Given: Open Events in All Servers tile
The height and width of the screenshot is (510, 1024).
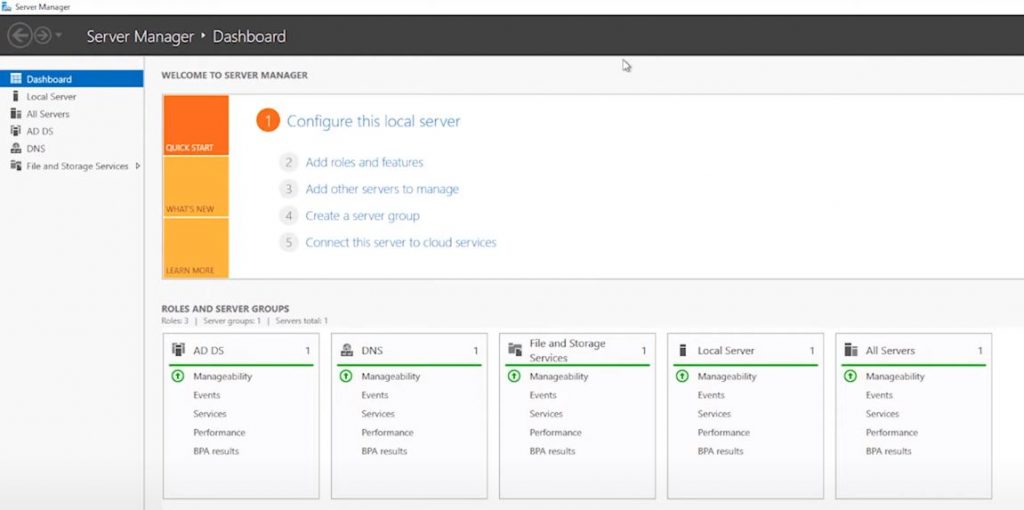Looking at the screenshot, I should [x=879, y=395].
